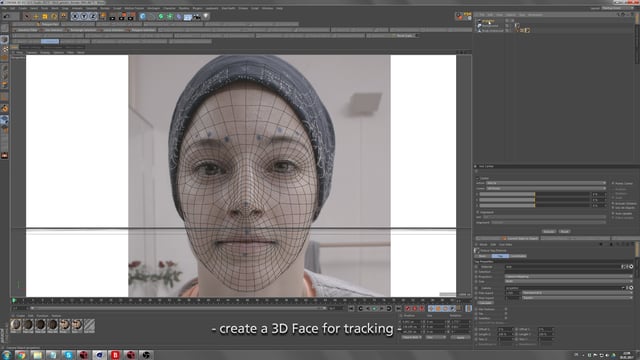Open Google Chrome from the taskbar
The width and height of the screenshot is (640, 360).
coord(21,355)
